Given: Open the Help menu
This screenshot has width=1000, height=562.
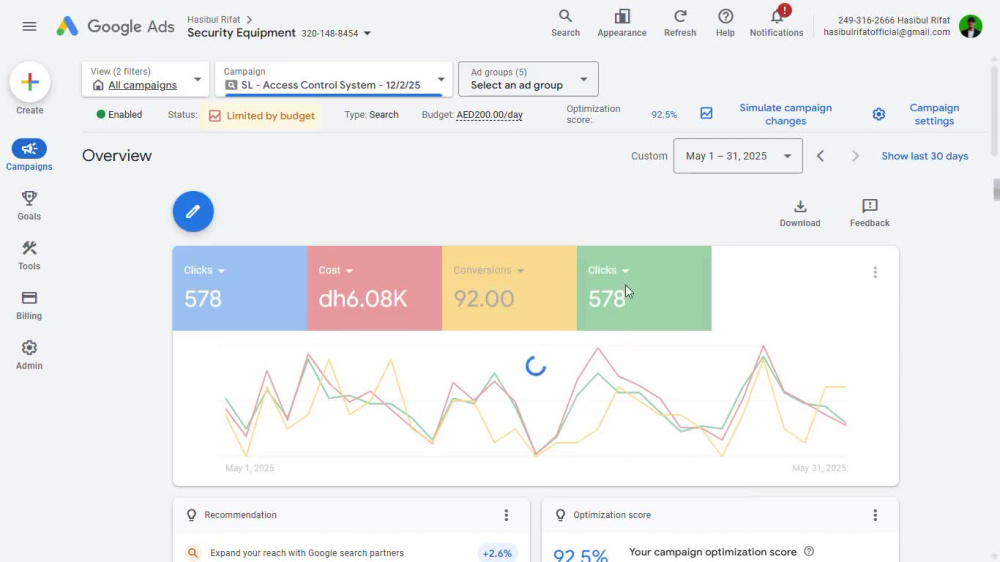Looking at the screenshot, I should tap(725, 23).
